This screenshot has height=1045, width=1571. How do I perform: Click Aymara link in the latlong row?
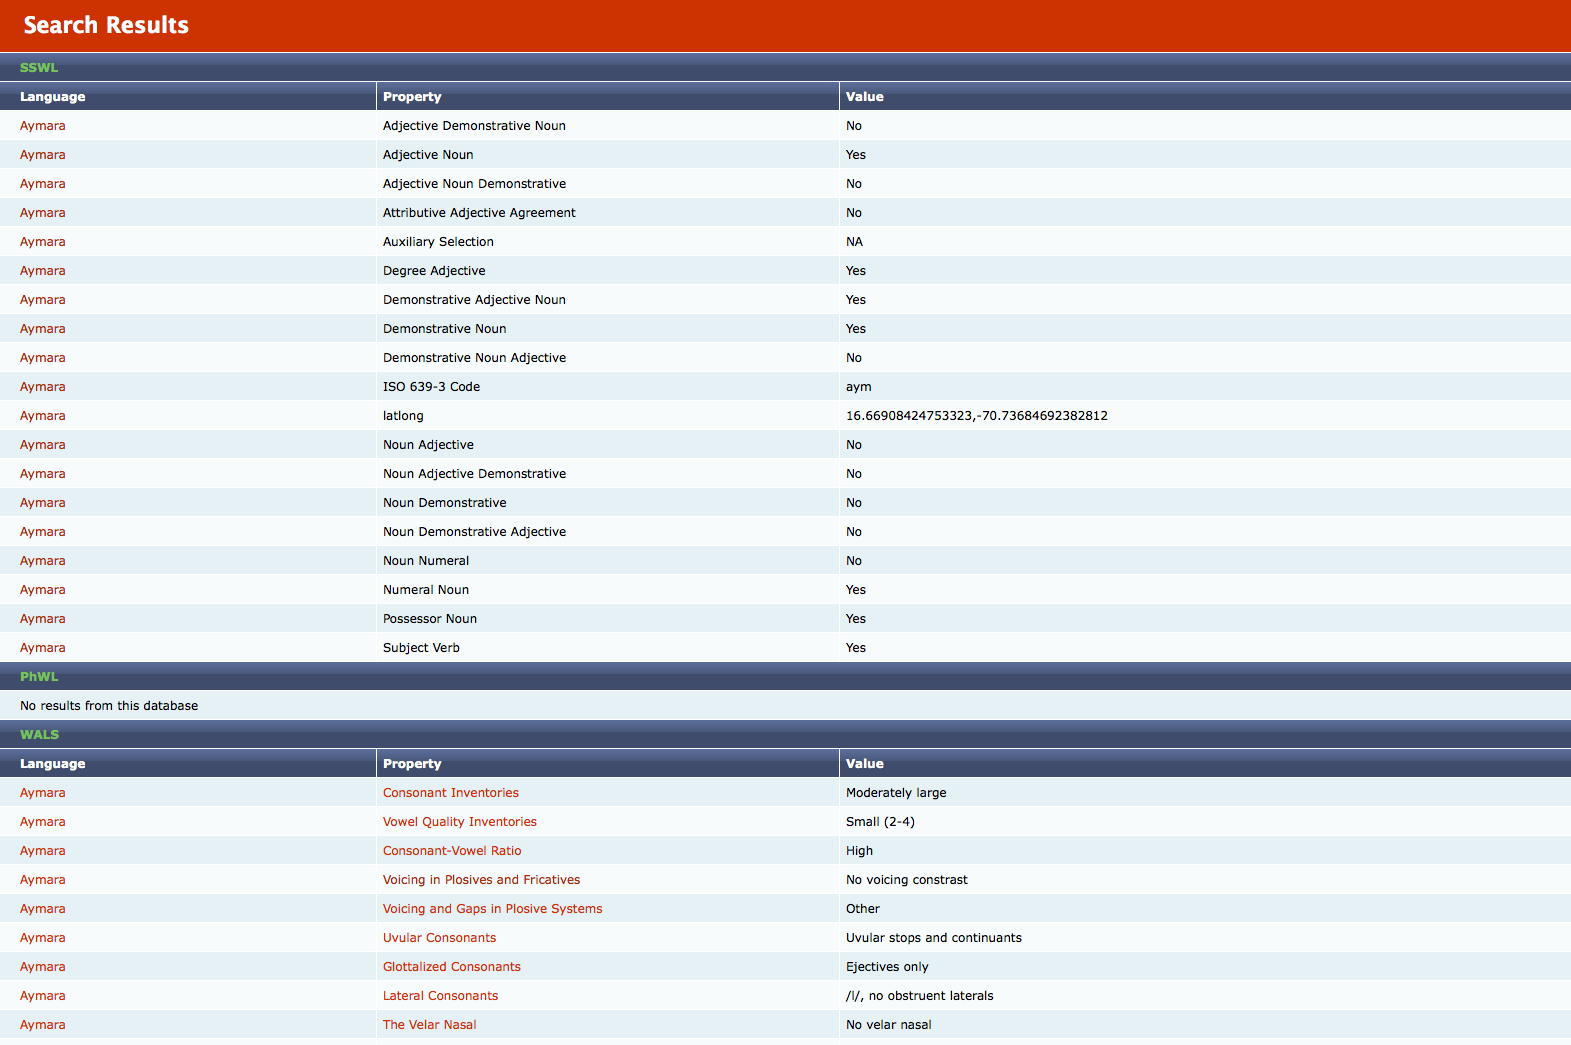(x=43, y=416)
